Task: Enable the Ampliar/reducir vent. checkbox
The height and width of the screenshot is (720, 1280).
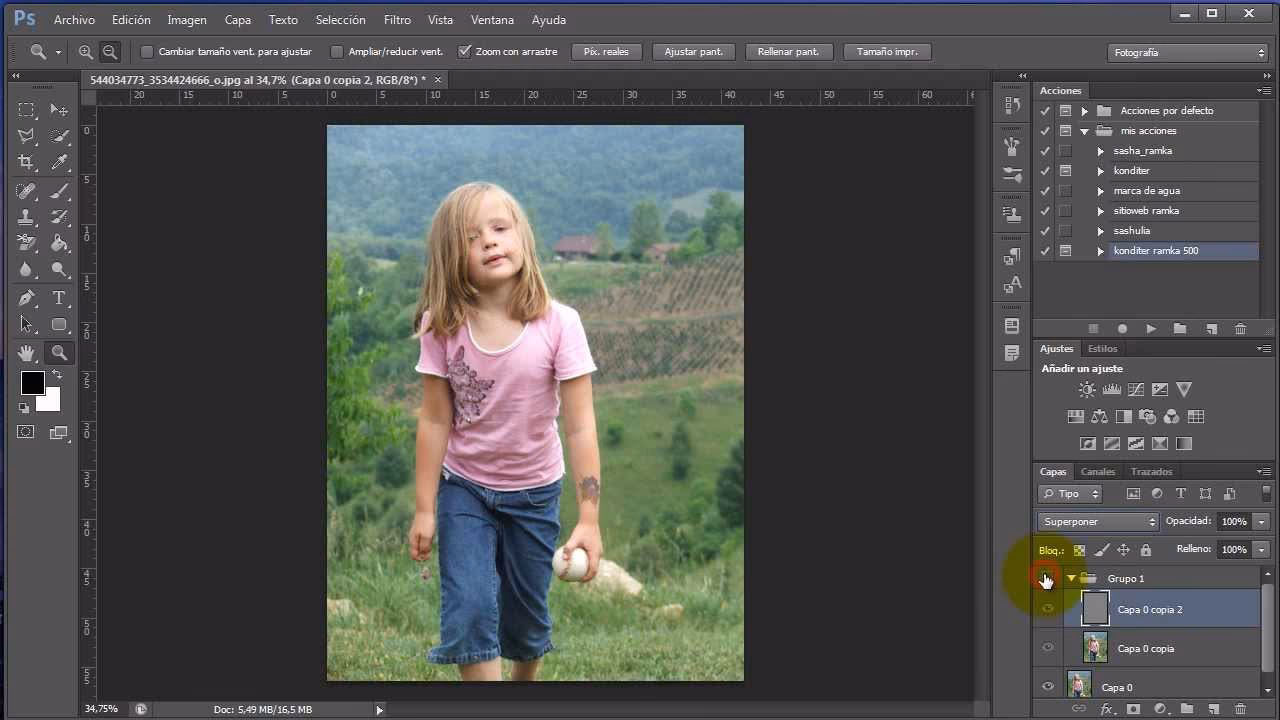Action: (x=336, y=51)
